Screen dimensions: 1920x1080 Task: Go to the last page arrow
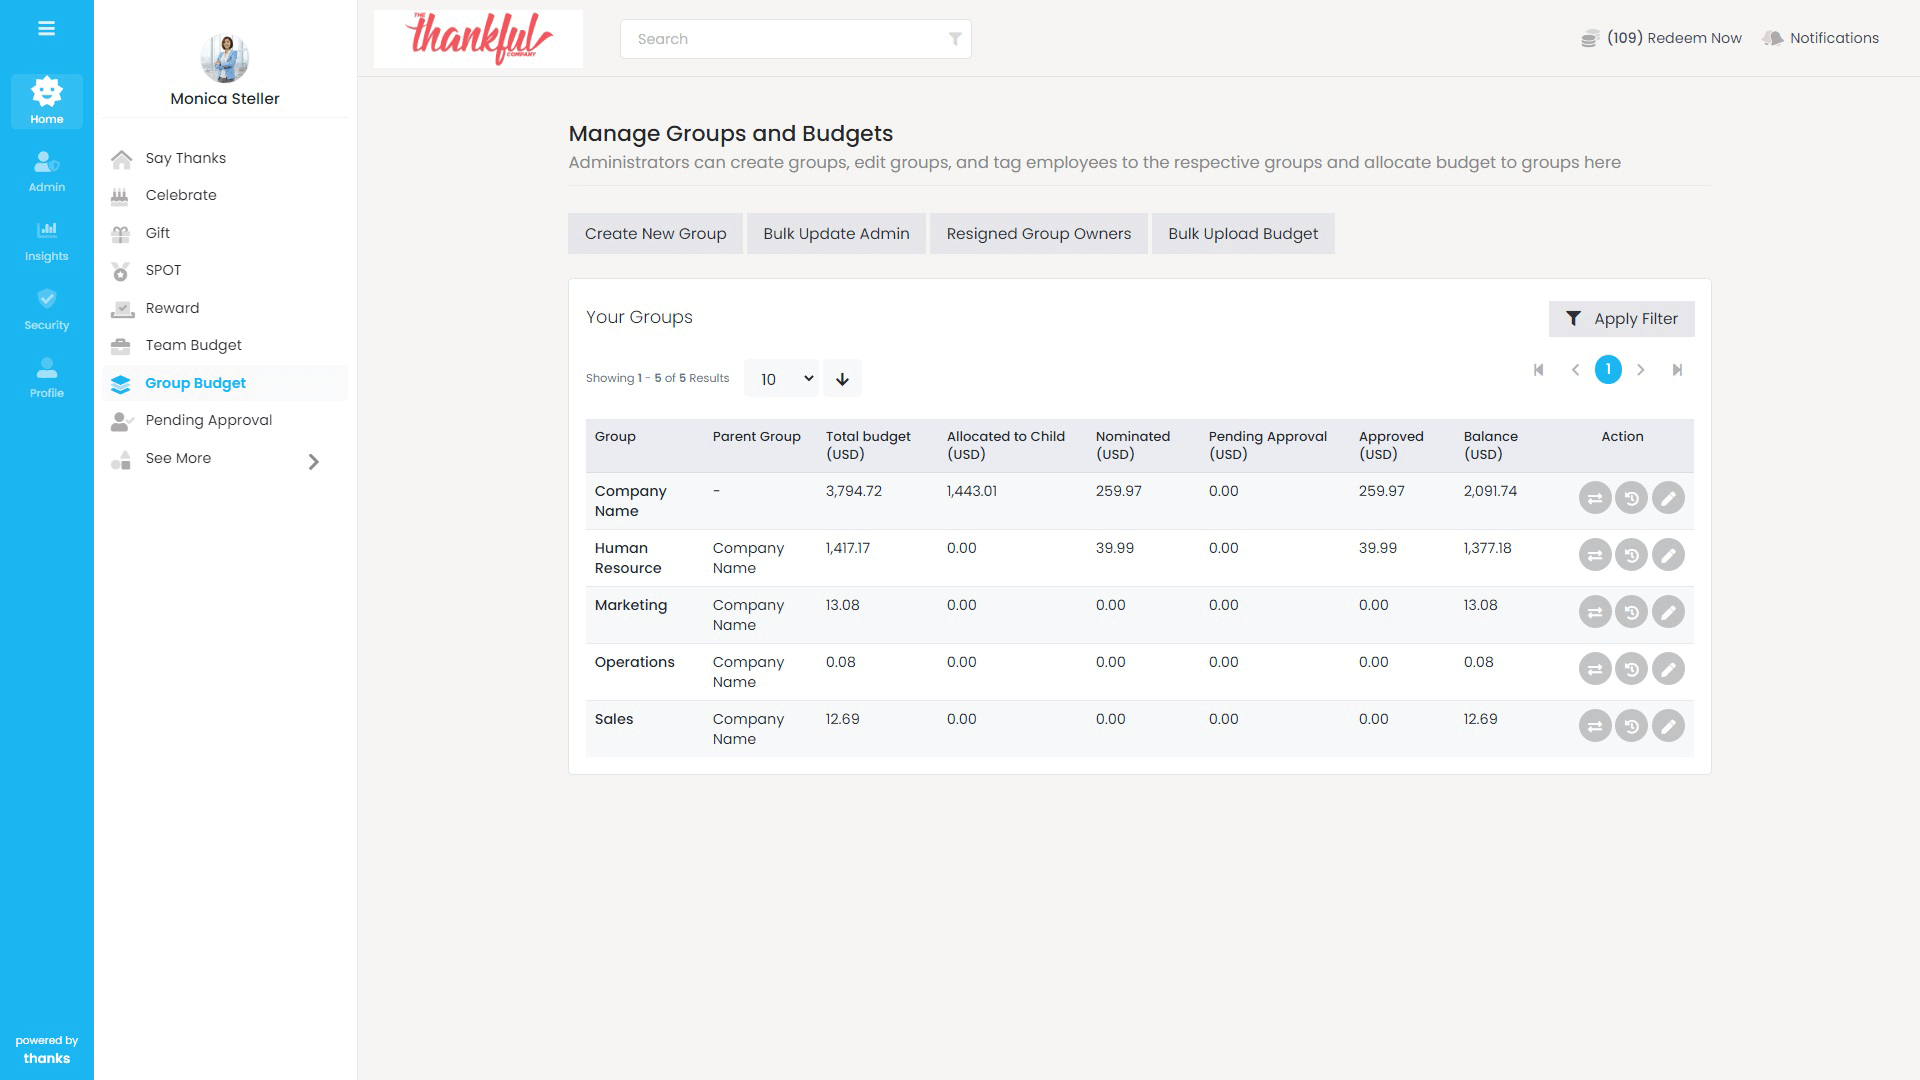click(1677, 370)
